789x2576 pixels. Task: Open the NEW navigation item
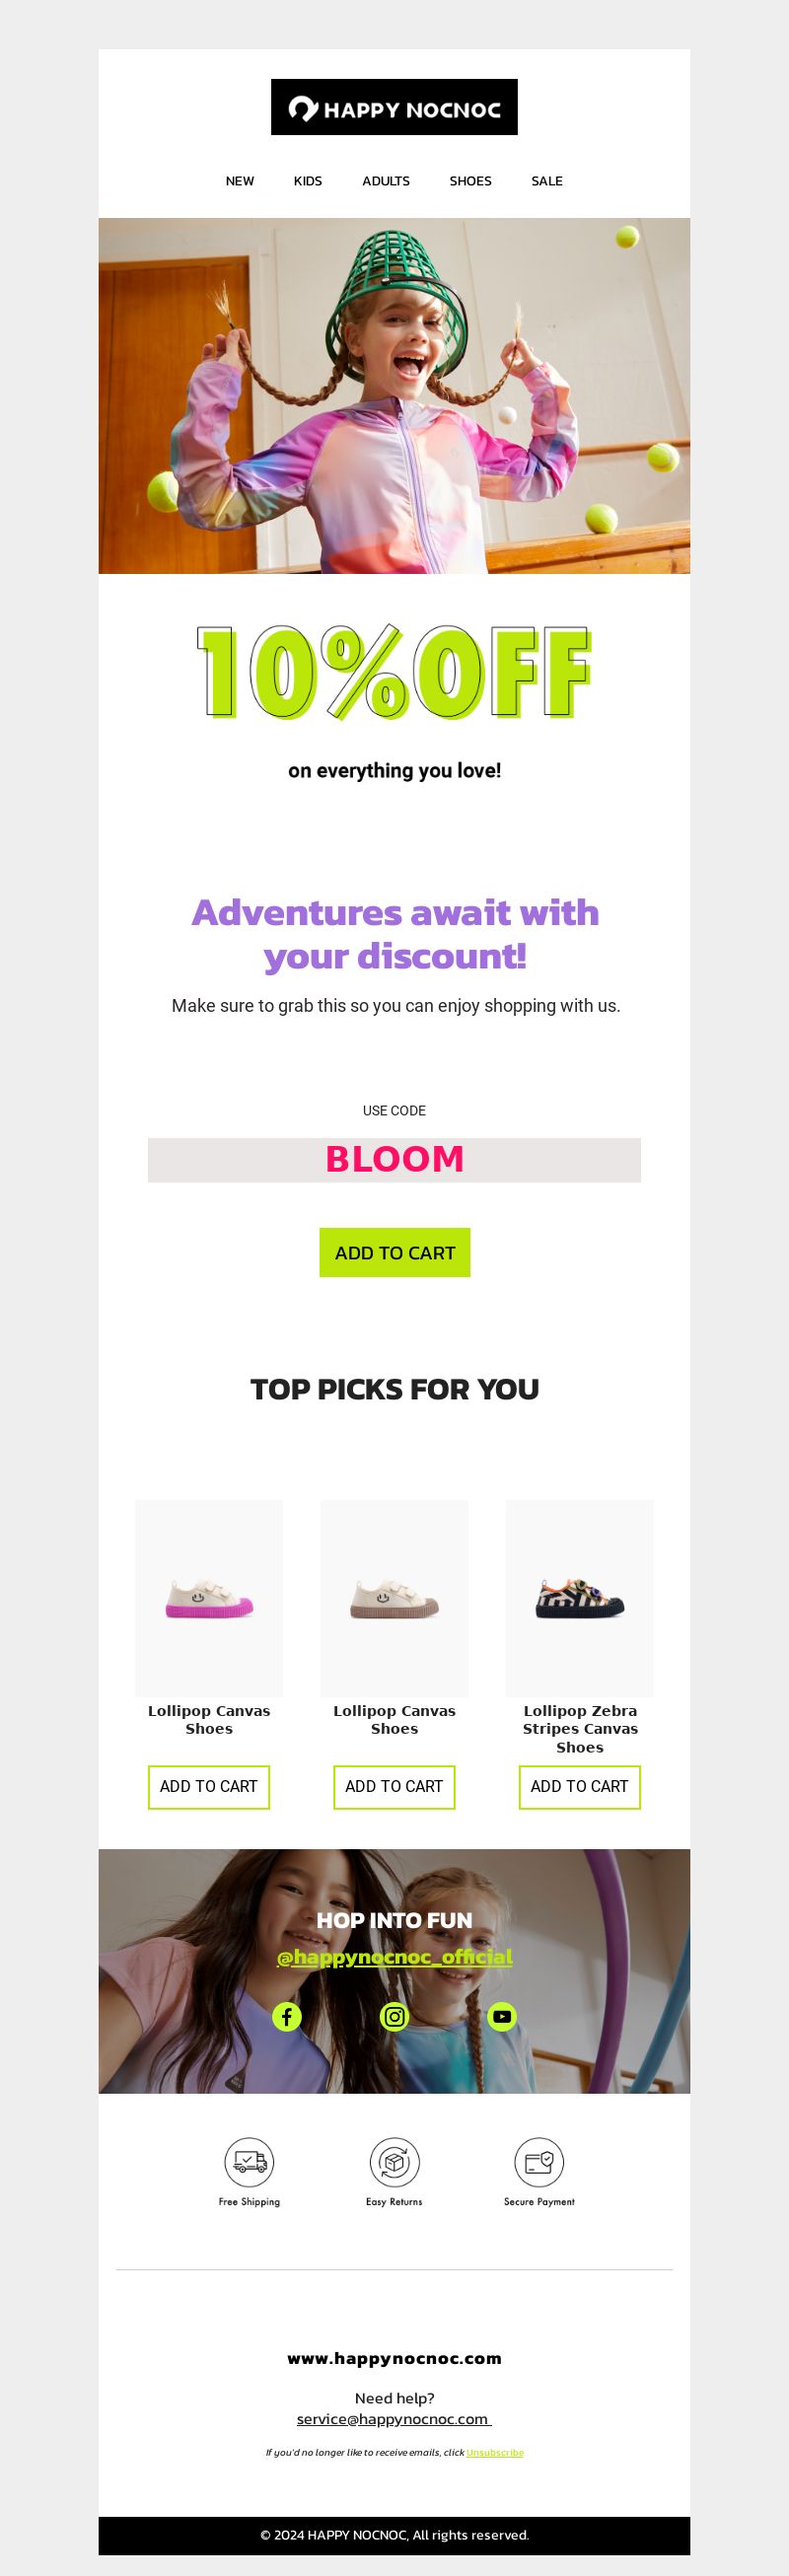click(x=240, y=181)
